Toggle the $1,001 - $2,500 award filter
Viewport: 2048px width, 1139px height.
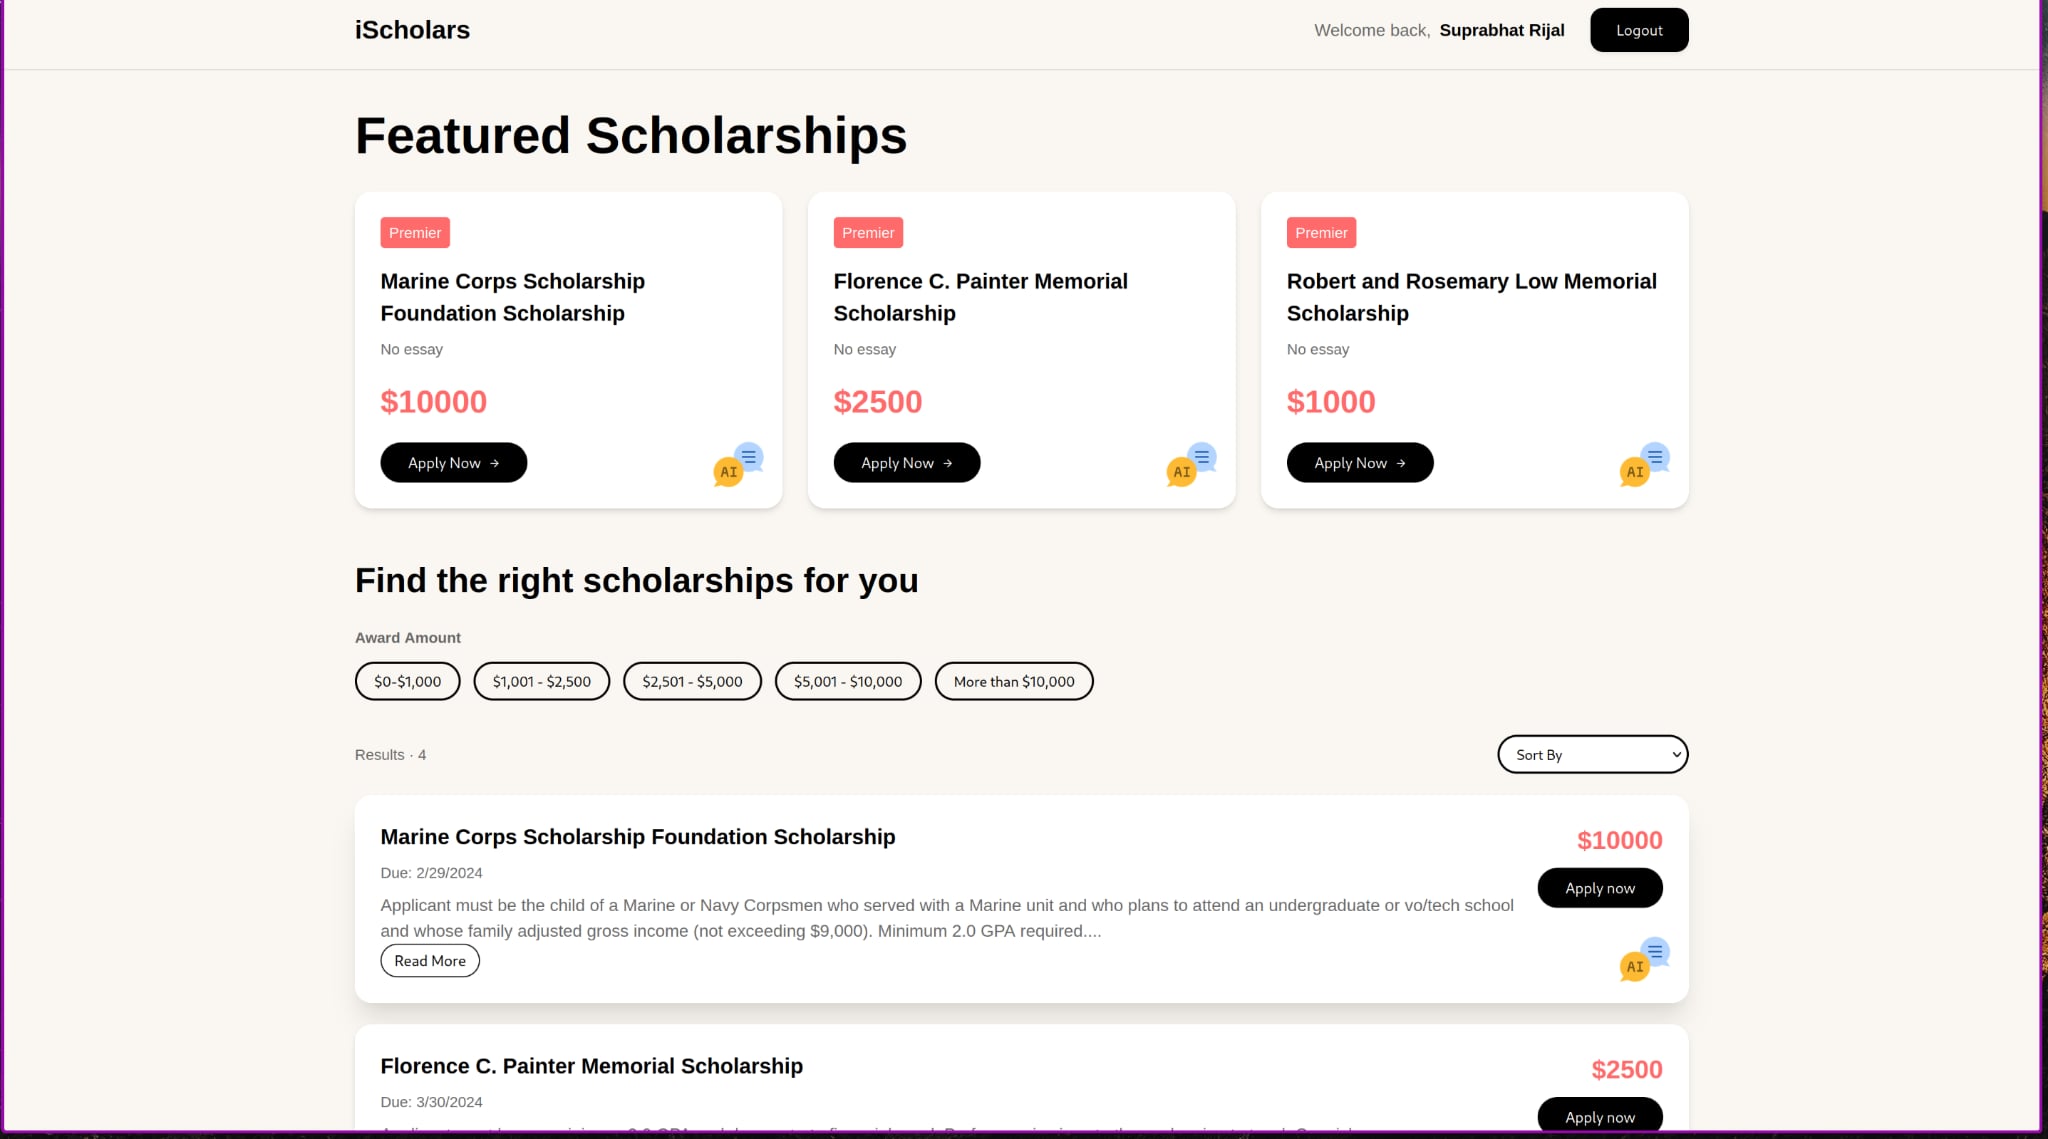(541, 681)
